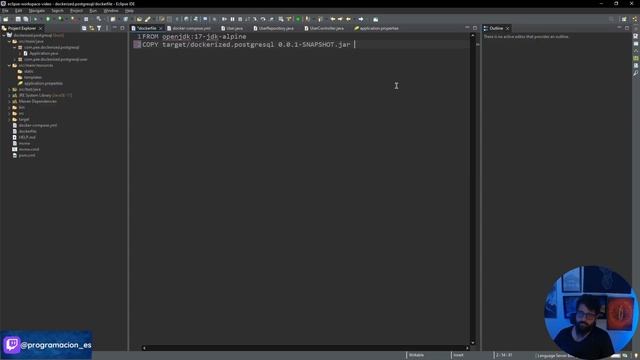Collapse the src/main/java folder
This screenshot has height=360, width=640.
pos(9,42)
